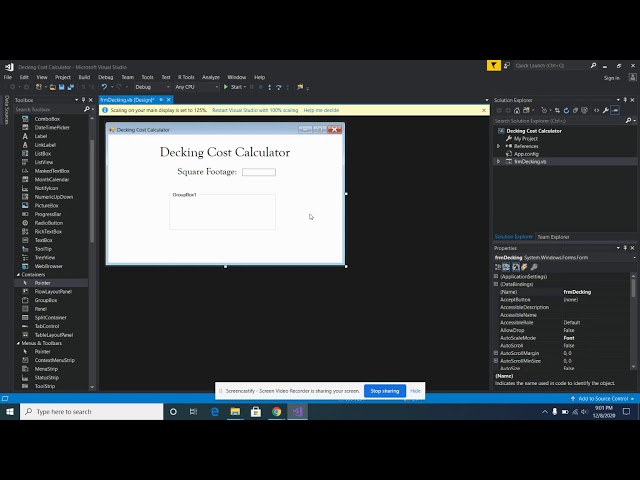This screenshot has height=480, width=640.
Task: Collapse Menus & Toolbars group in Toolbox
Action: point(18,343)
